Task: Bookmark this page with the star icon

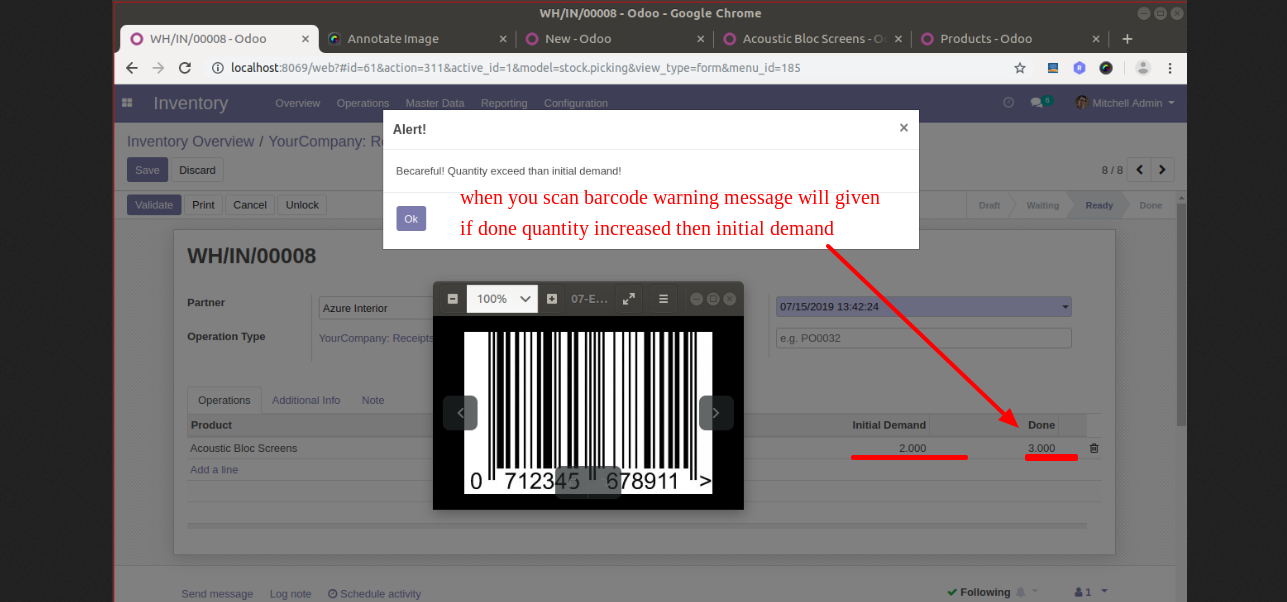Action: point(1020,68)
